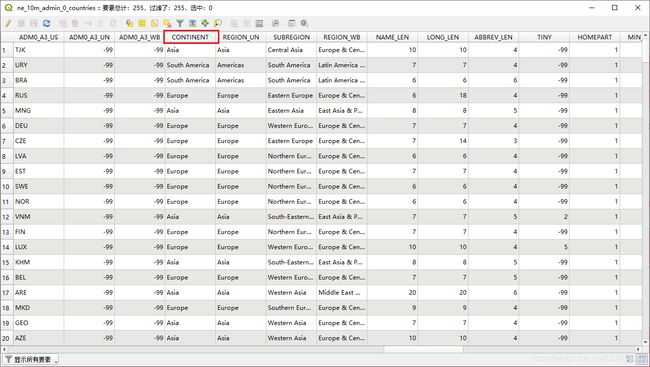Cut selected rows with the scissors icon
The image size is (650, 367).
[x=88, y=24]
